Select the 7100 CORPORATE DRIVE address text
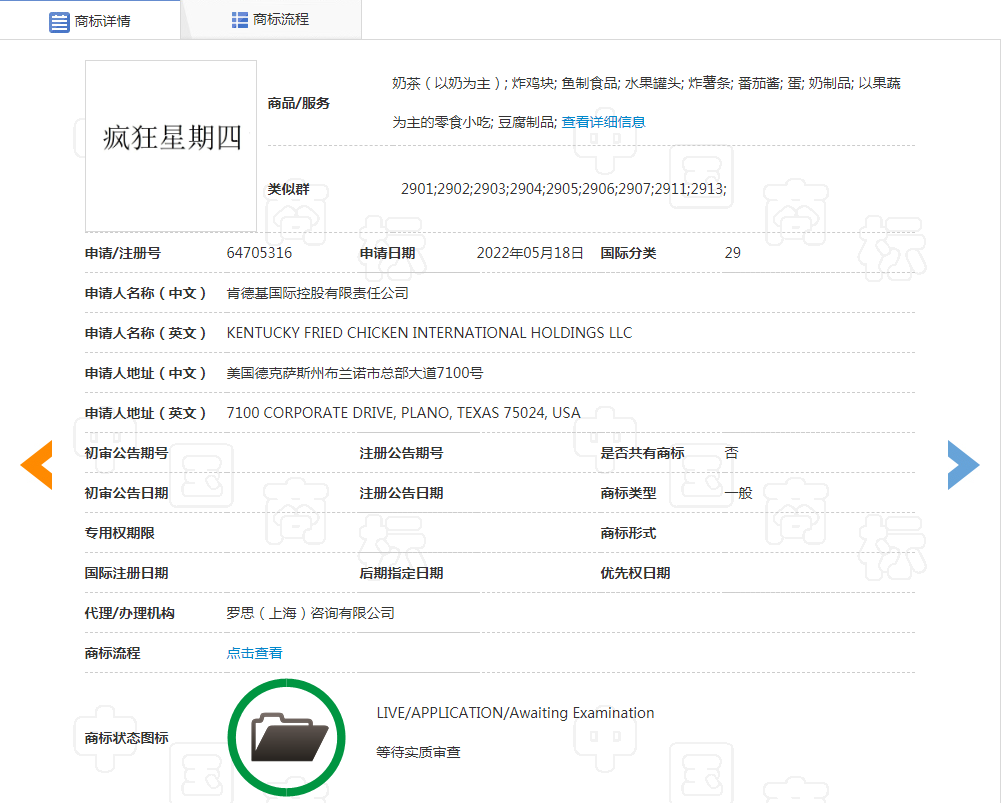Viewport: 1002px width, 803px height. pyautogui.click(x=403, y=413)
